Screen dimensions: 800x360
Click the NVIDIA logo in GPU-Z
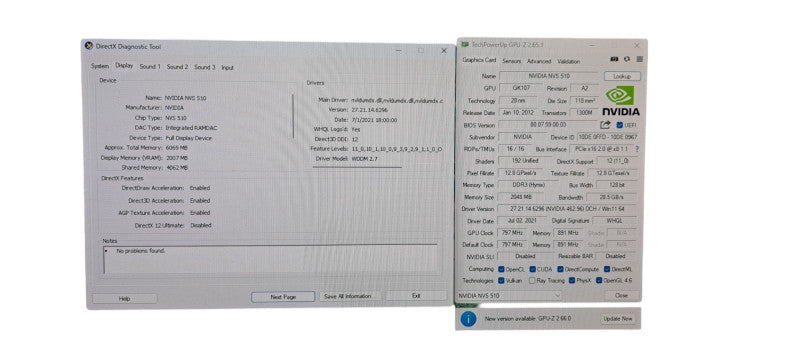point(621,101)
